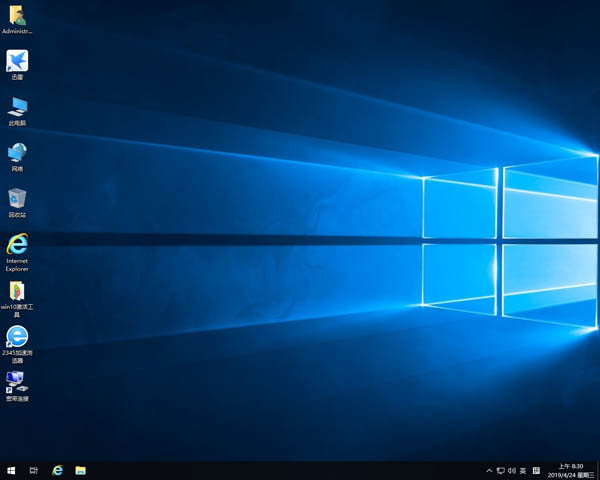The image size is (600, 480).
Task: Select the This PC (此电脑) icon
Action: coord(17,108)
